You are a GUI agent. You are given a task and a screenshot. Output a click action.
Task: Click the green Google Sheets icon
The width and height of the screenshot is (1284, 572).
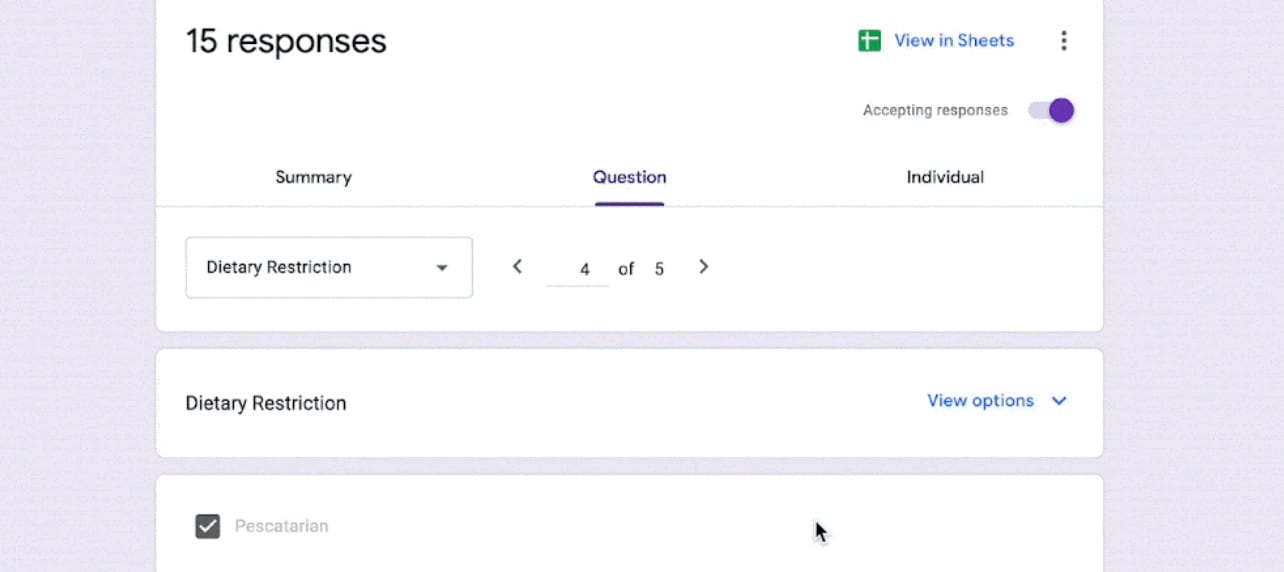pyautogui.click(x=869, y=41)
